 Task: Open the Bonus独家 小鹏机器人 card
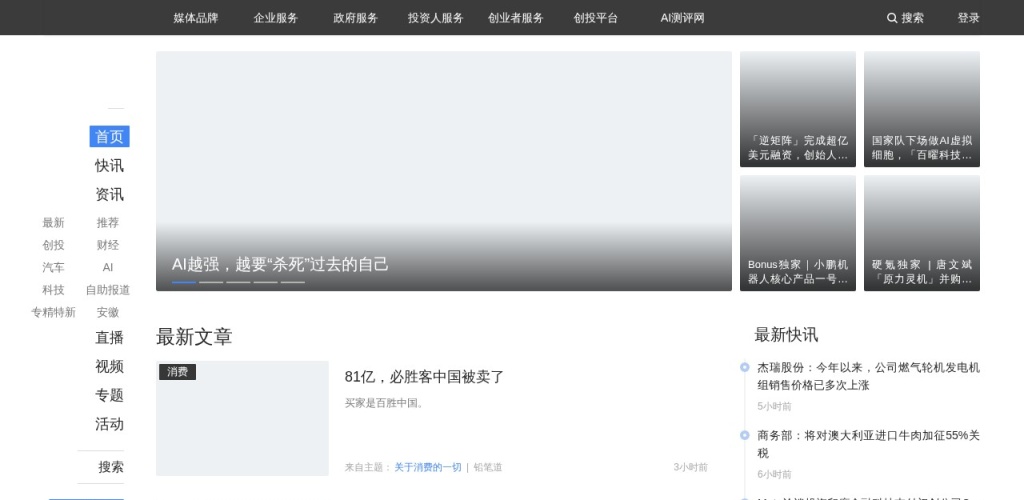[797, 233]
